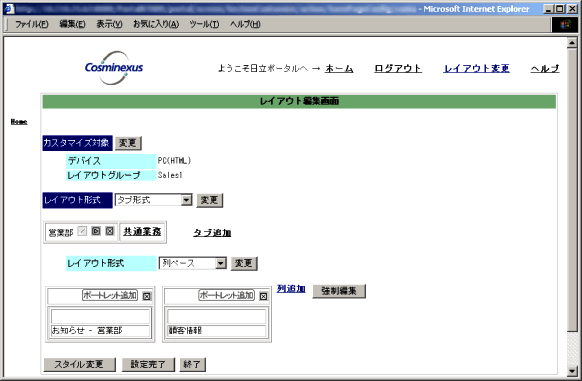Viewport: 582px width, 381px height.
Task: Click the 強制編集 button
Action: (x=339, y=291)
